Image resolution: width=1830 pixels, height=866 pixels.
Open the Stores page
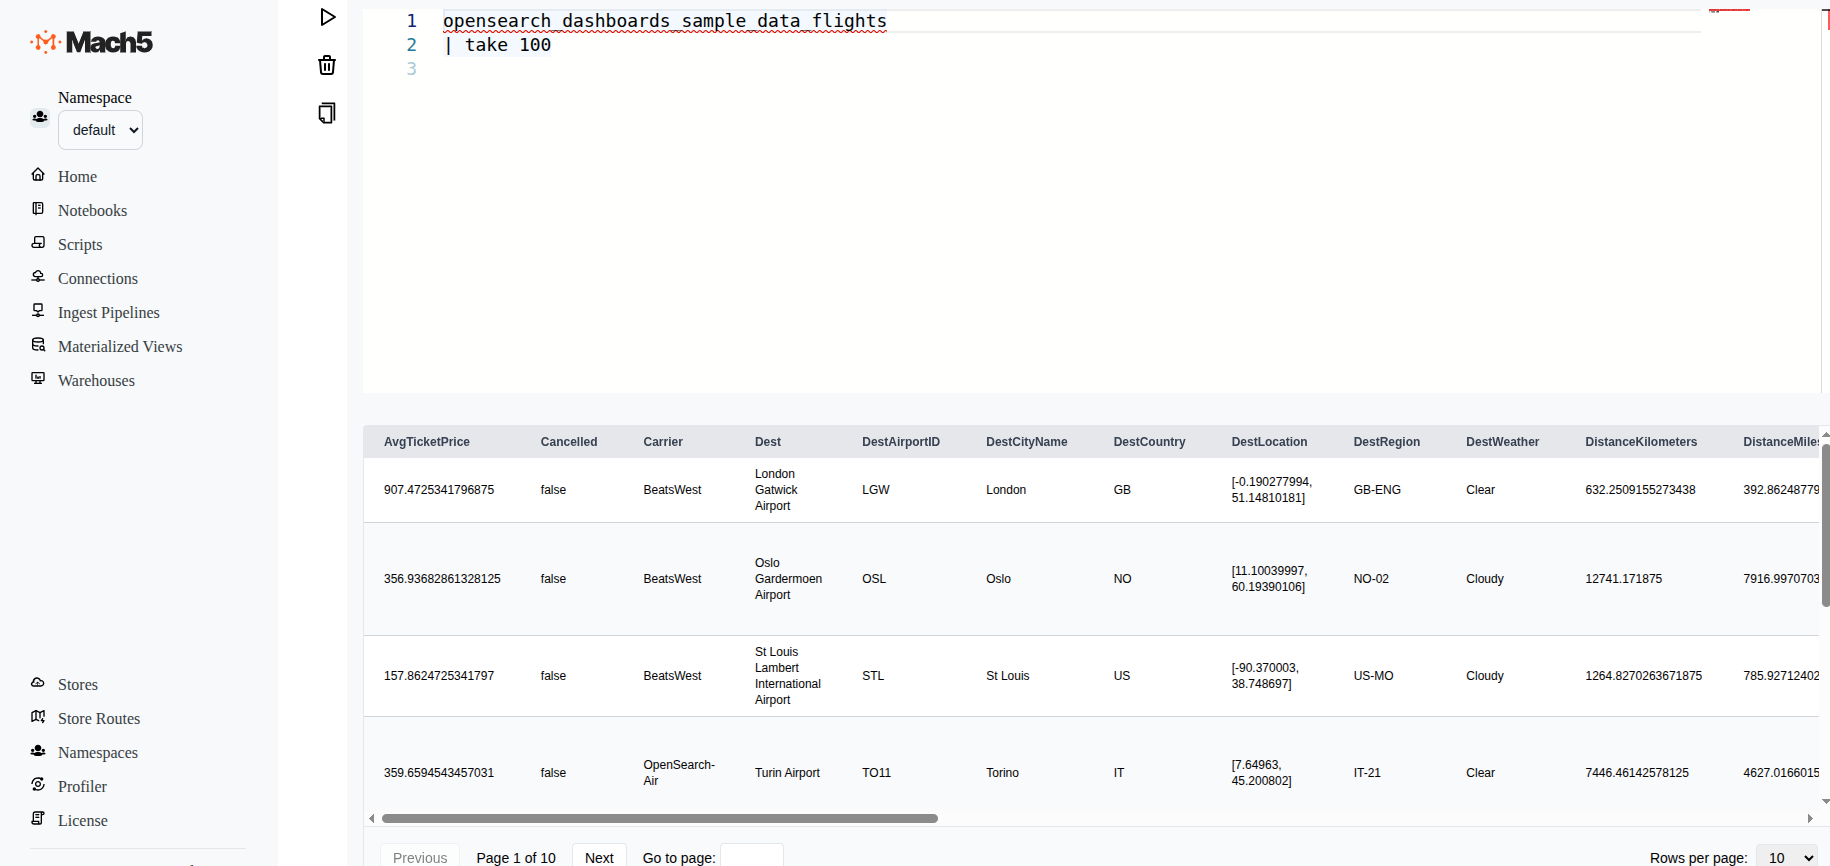click(78, 685)
